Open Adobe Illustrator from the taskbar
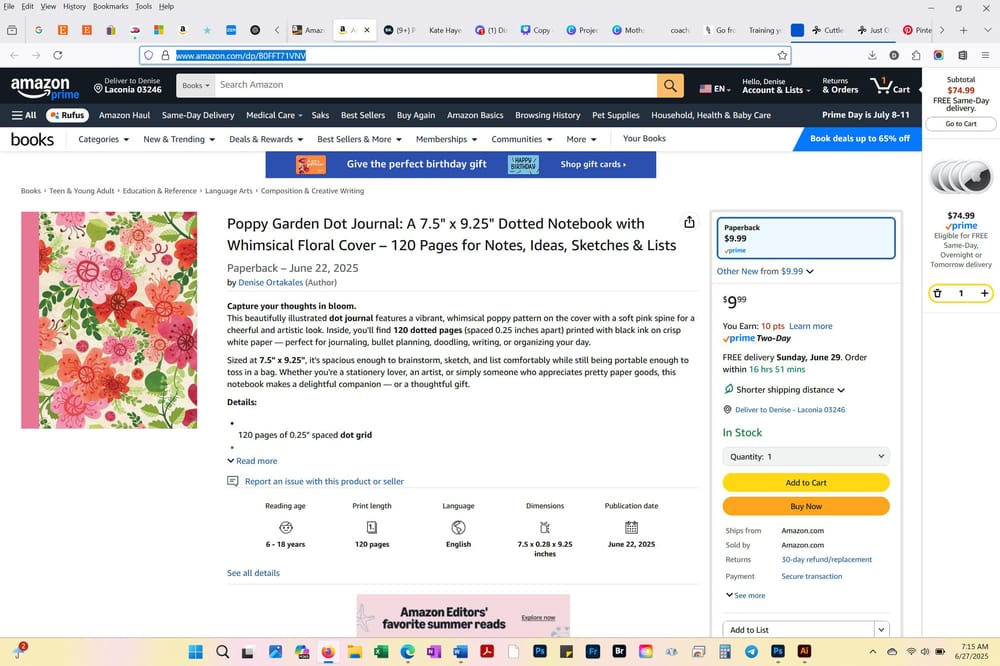 coord(804,651)
